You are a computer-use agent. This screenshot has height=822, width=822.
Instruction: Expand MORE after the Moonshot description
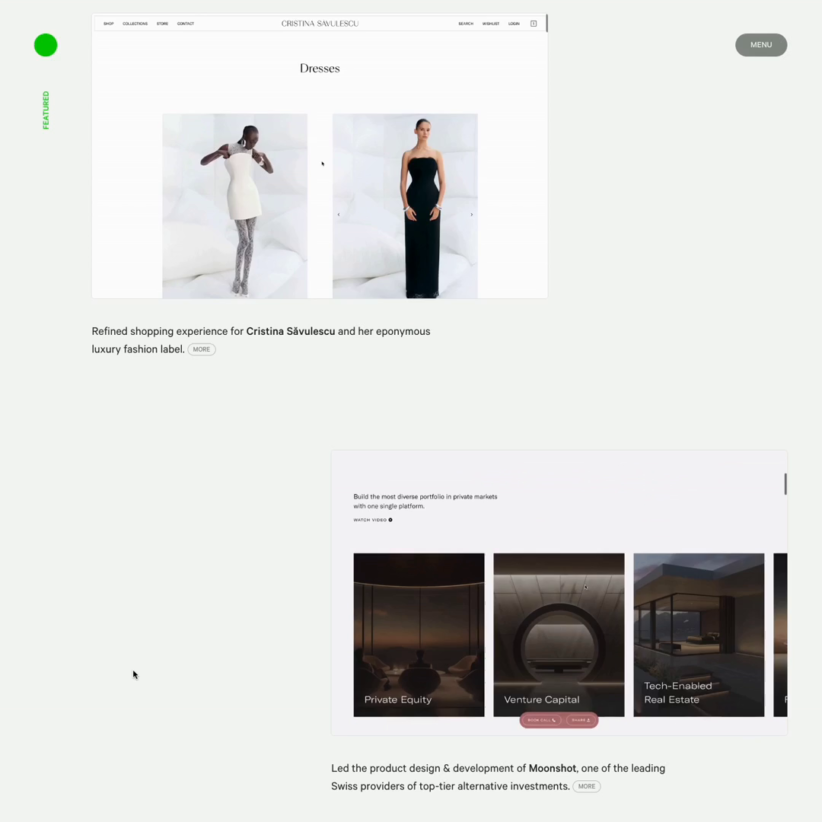(586, 787)
